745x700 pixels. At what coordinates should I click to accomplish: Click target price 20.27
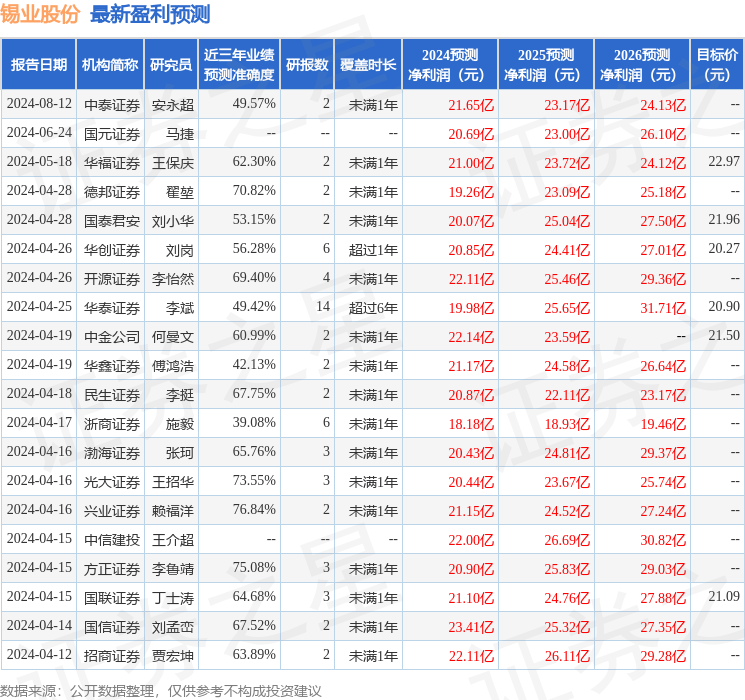(724, 248)
